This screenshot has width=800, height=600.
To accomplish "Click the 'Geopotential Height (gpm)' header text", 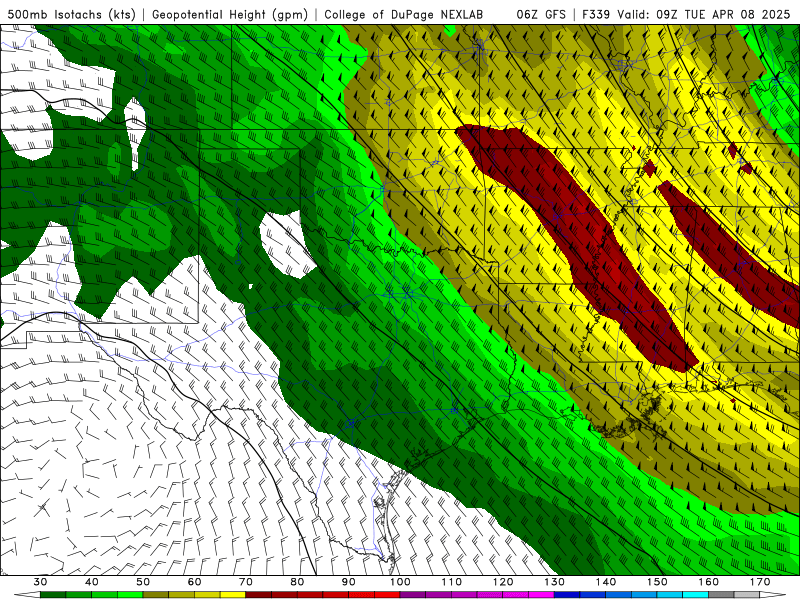I will tap(230, 14).
